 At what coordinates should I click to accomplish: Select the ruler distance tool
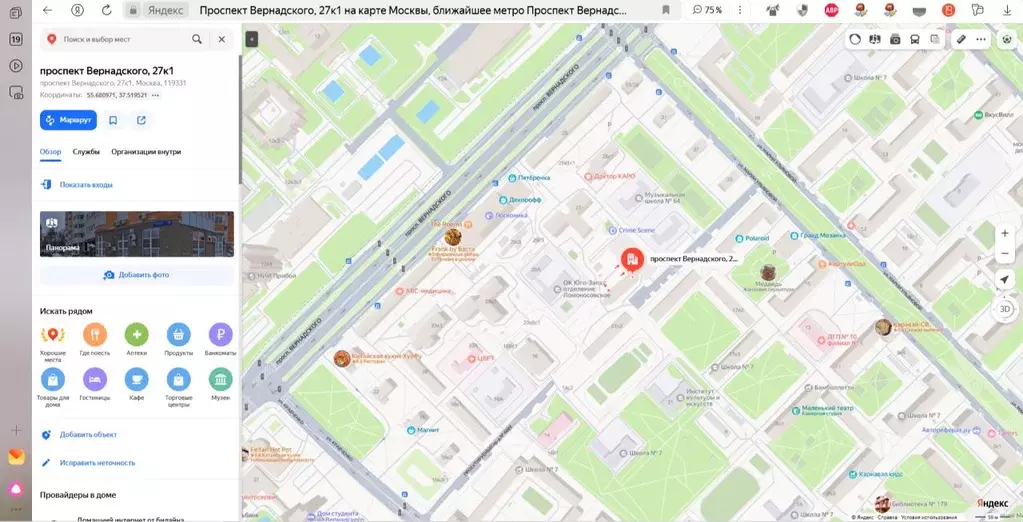pyautogui.click(x=961, y=39)
